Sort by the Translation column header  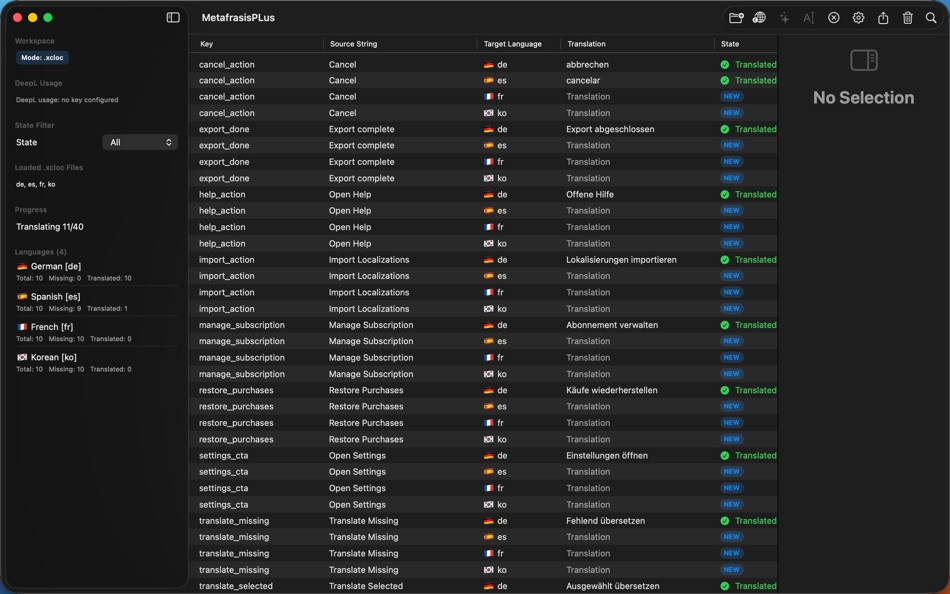coord(586,44)
